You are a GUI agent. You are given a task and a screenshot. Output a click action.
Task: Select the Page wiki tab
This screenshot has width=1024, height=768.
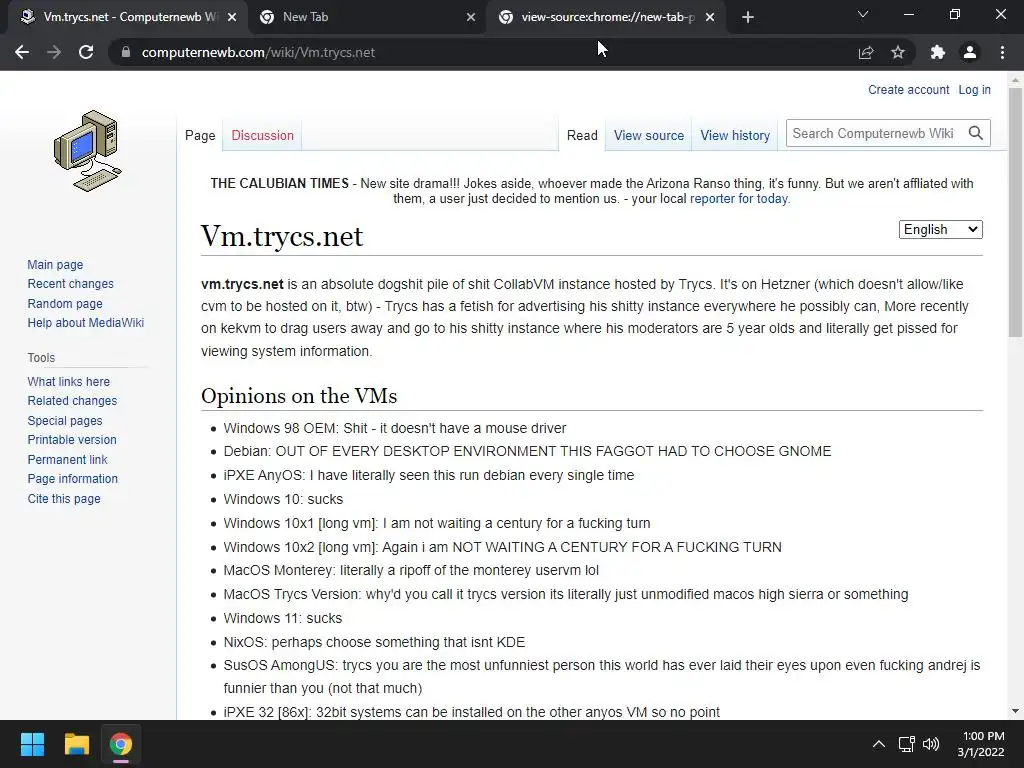click(x=200, y=135)
